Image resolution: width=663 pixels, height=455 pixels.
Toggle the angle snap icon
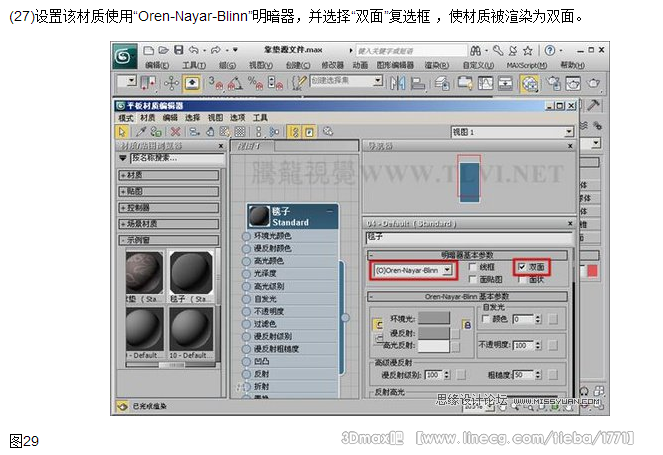(x=235, y=83)
